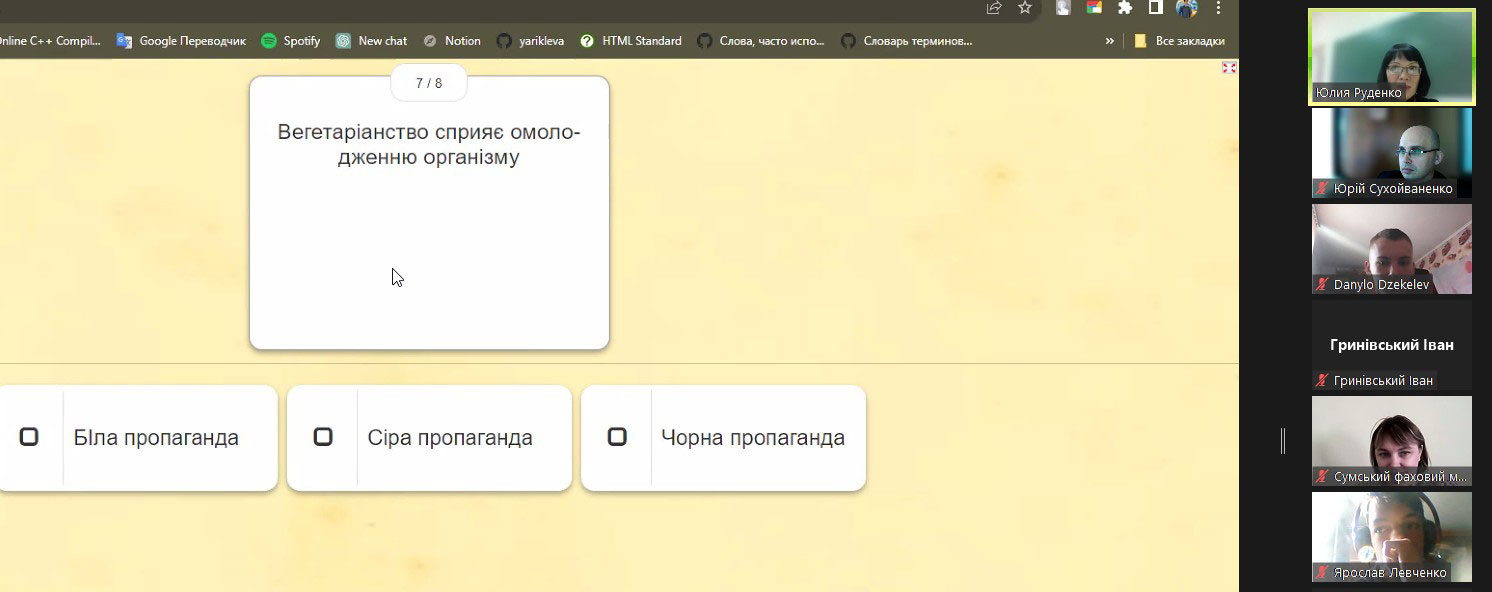Click the Notion bookmark favicon
The height and width of the screenshot is (592, 1492).
tap(430, 41)
